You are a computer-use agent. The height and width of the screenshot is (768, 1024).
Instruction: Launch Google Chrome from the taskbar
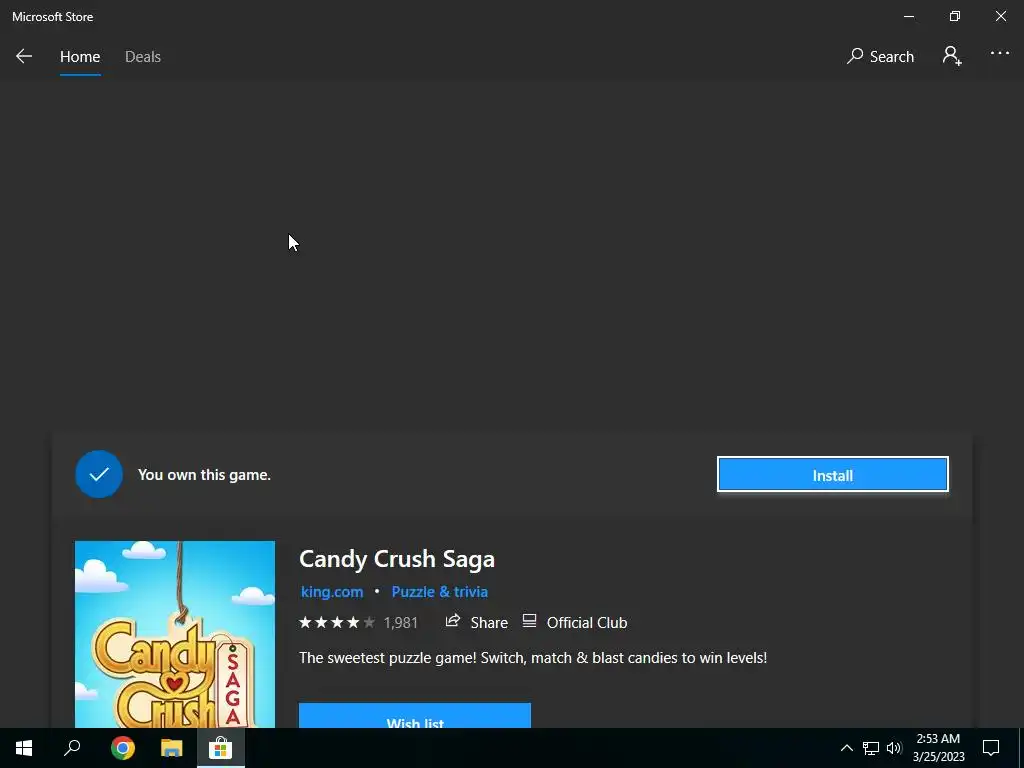point(123,748)
